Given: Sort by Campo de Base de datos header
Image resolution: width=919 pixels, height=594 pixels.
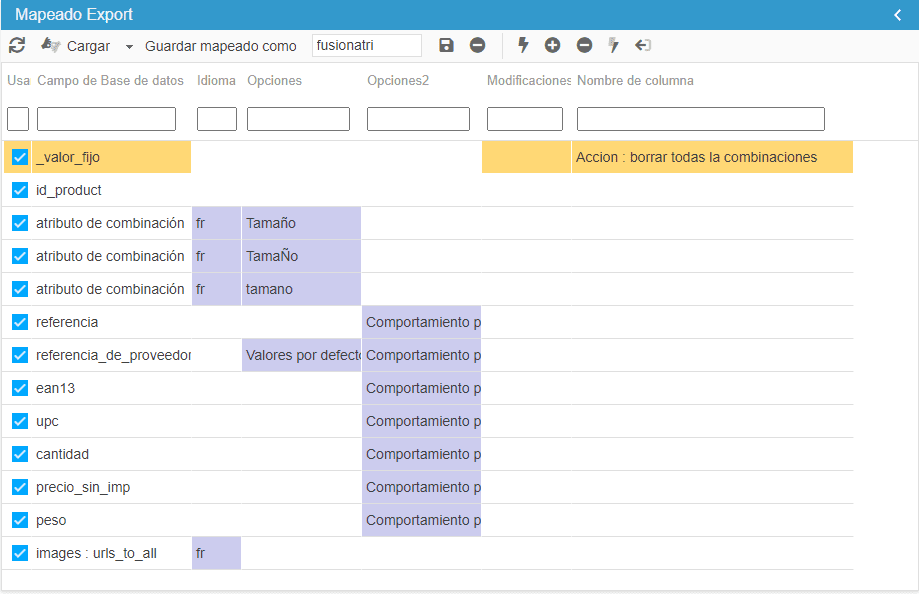Looking at the screenshot, I should [x=110, y=81].
